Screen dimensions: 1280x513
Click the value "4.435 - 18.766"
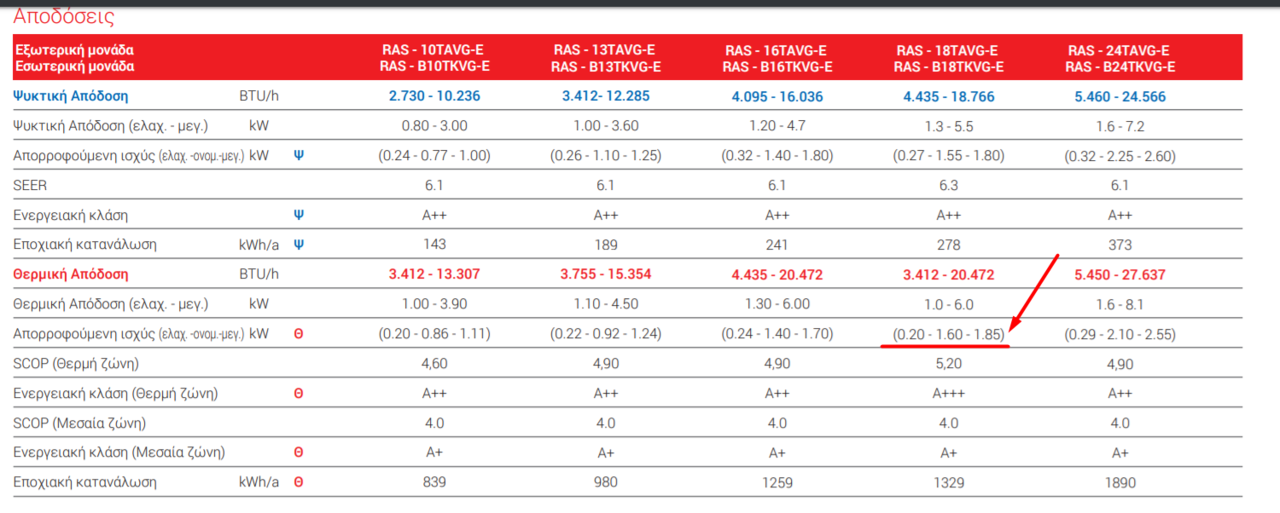pyautogui.click(x=949, y=97)
